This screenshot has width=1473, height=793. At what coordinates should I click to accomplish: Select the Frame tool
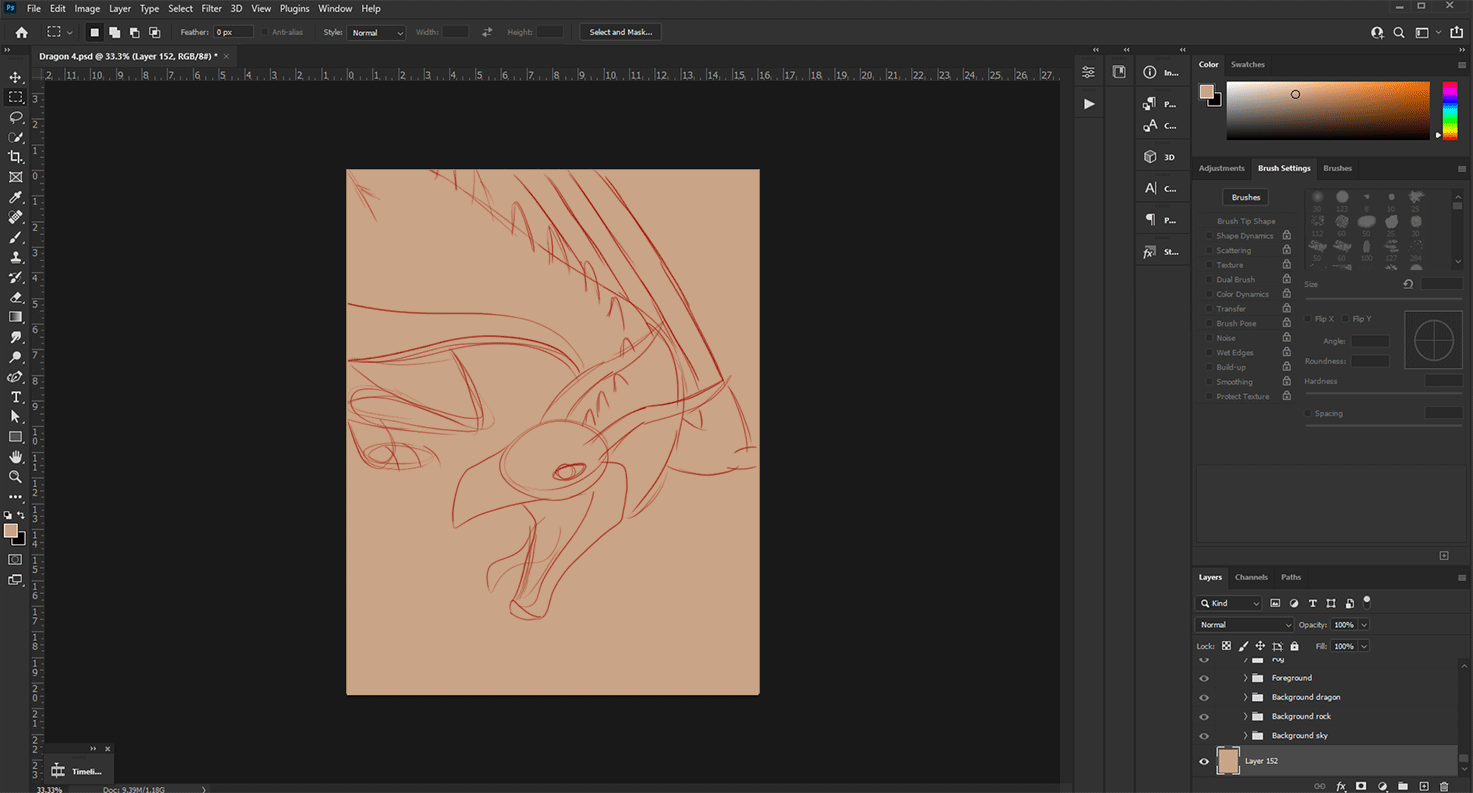[x=15, y=177]
